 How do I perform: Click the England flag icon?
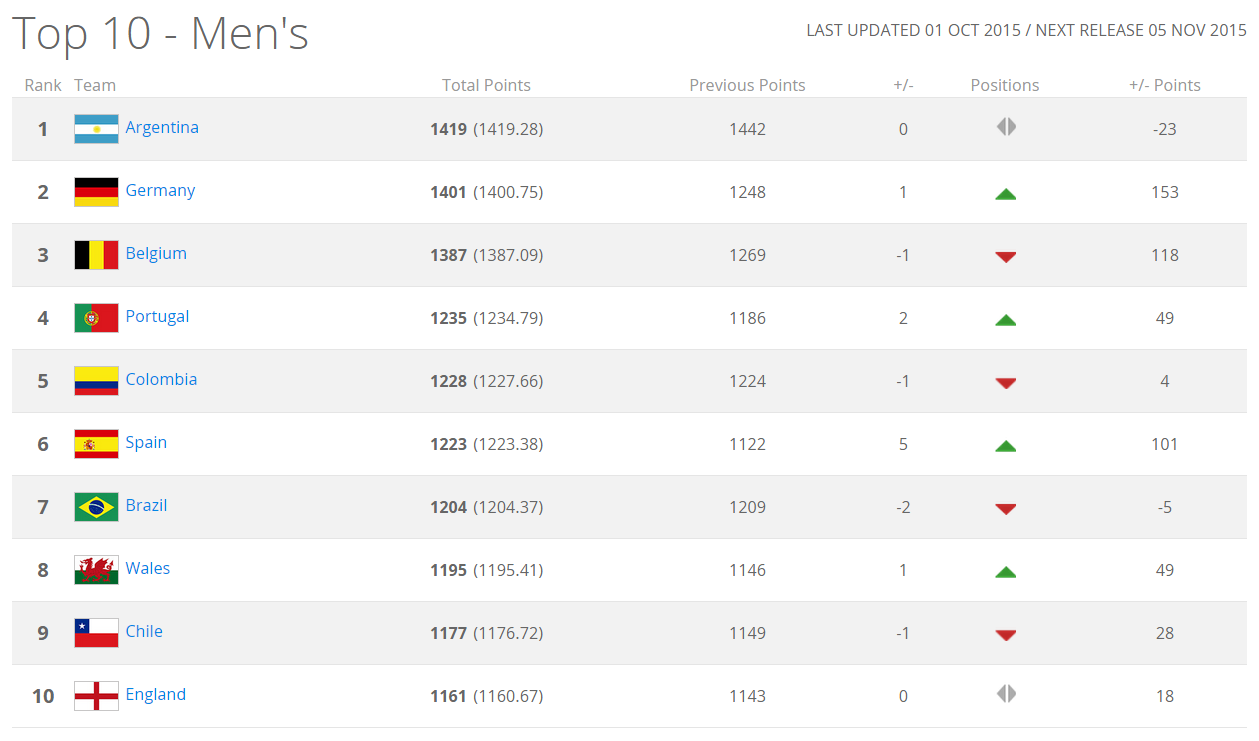click(x=96, y=696)
